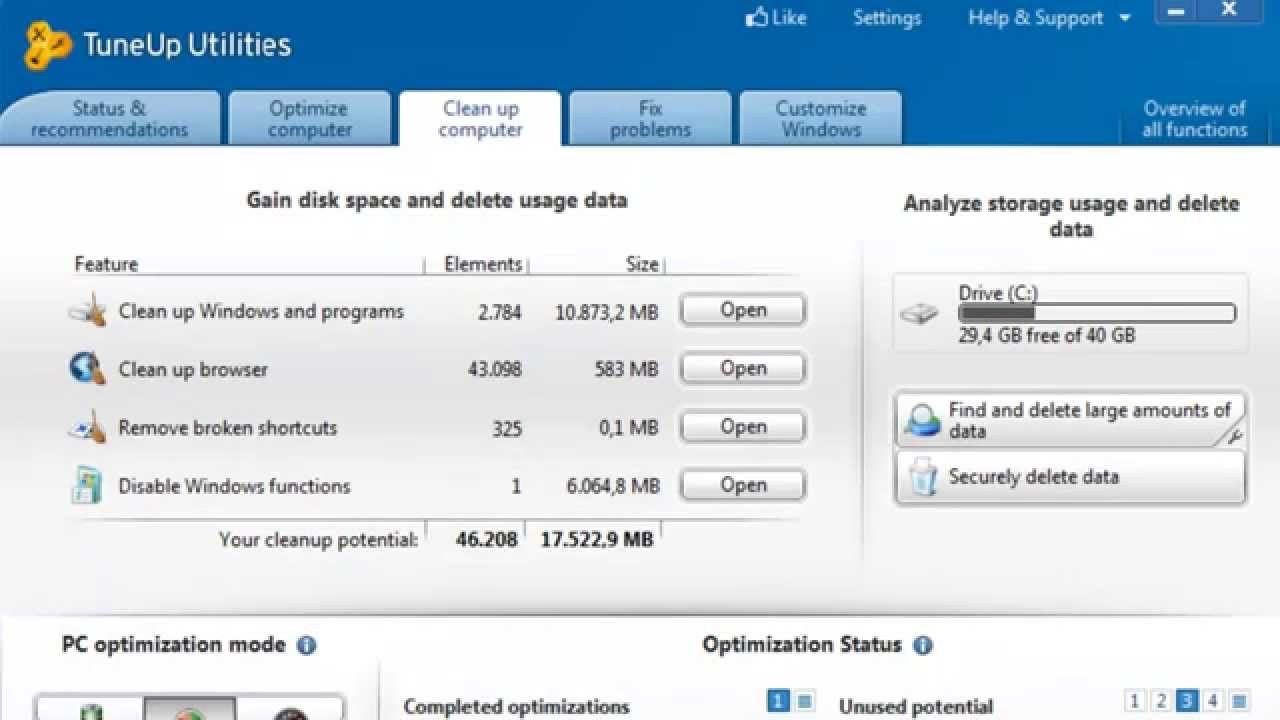Image resolution: width=1280 pixels, height=720 pixels.
Task: Switch to Status & recommendations tab
Action: 109,119
